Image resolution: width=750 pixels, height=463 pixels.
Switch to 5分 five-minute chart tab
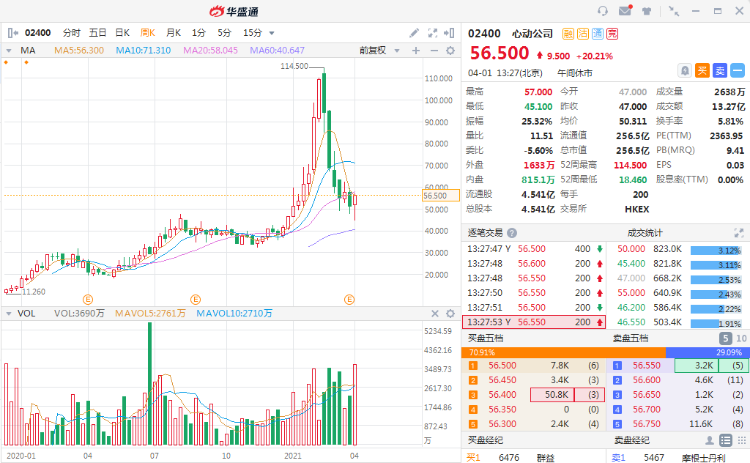pyautogui.click(x=224, y=33)
